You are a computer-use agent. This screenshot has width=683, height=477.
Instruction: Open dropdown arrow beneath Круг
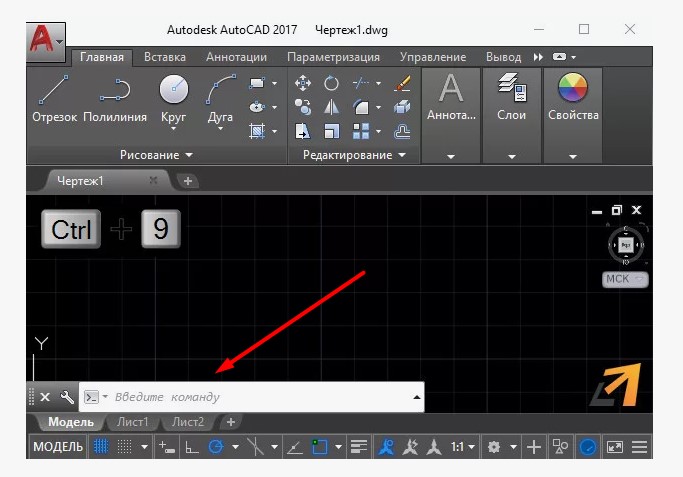tap(173, 129)
